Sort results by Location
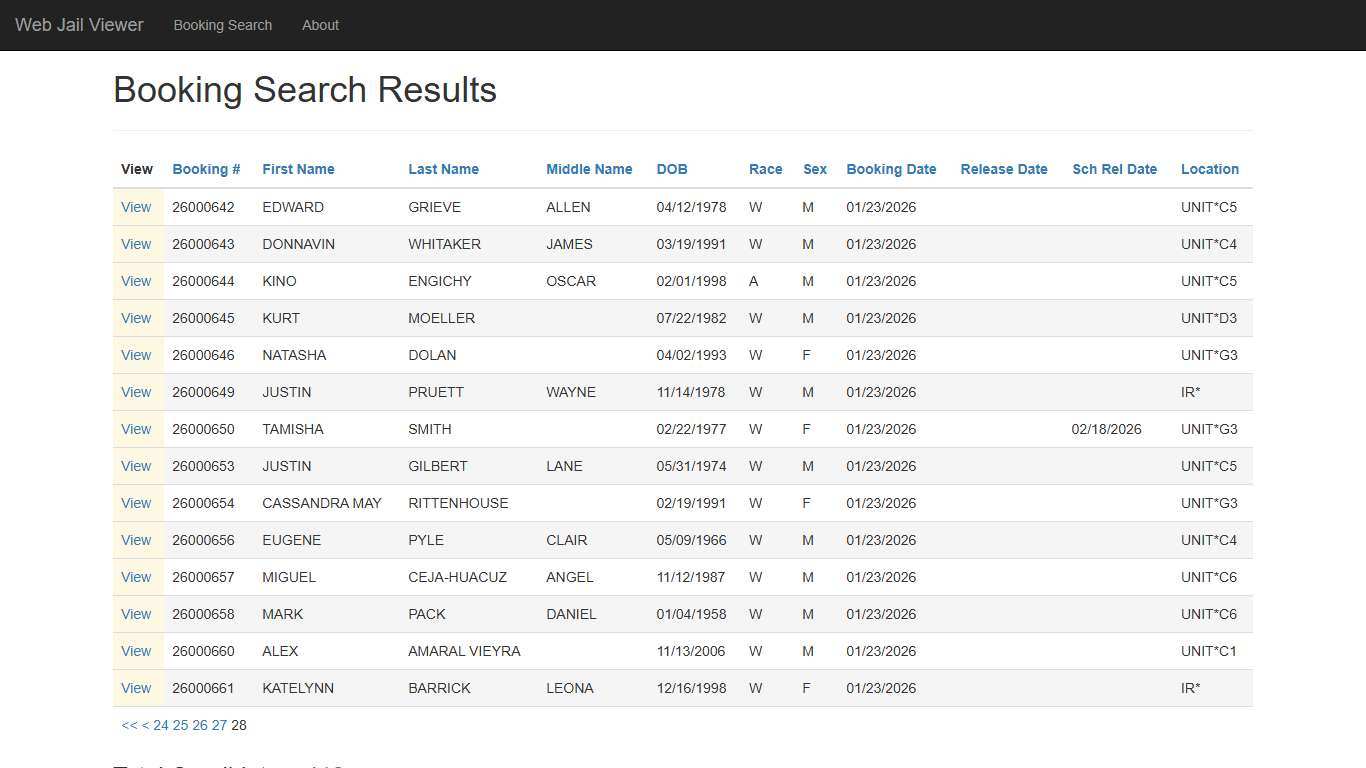Viewport: 1366px width, 768px height. [1209, 169]
